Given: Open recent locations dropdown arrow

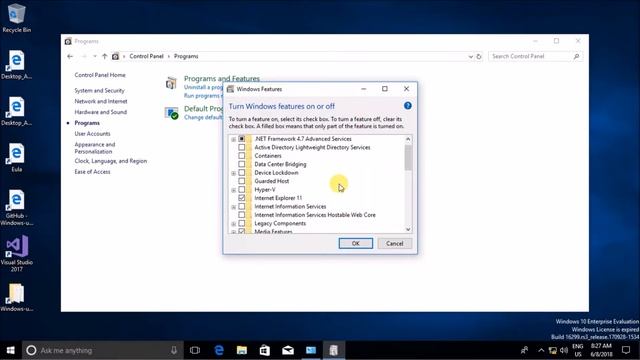Looking at the screenshot, I should coord(95,56).
